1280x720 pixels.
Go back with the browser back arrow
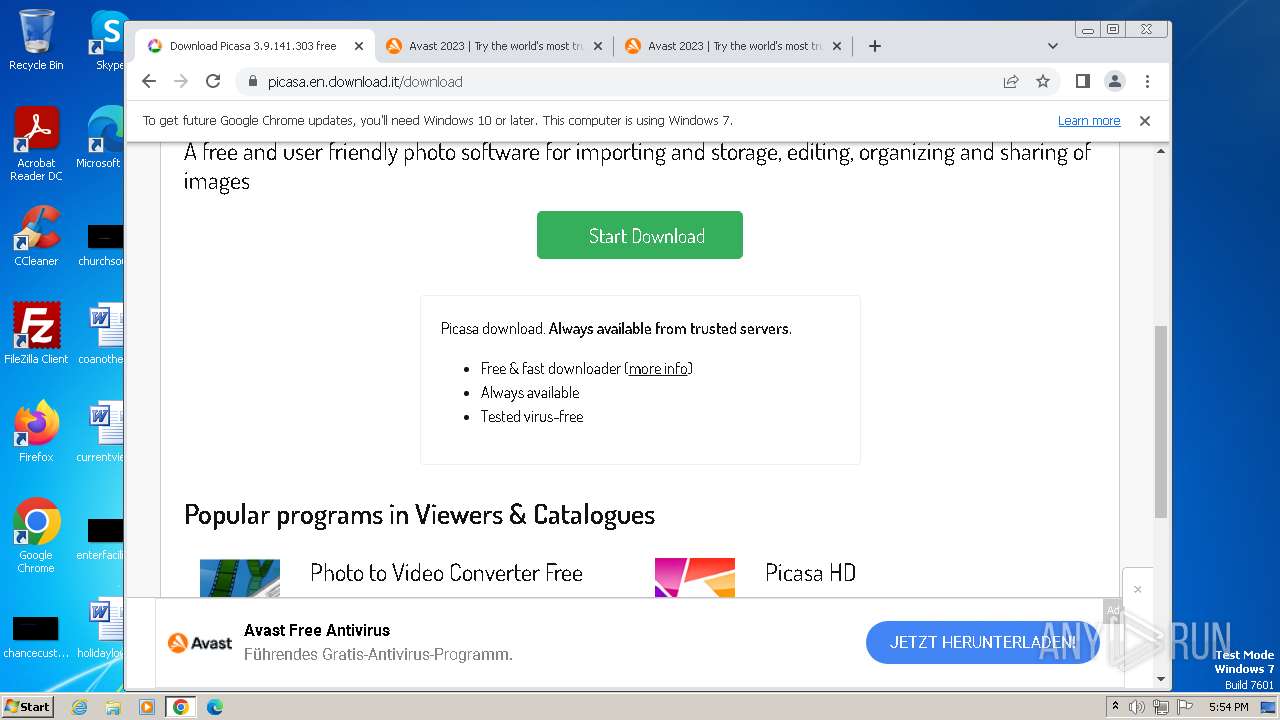149,81
